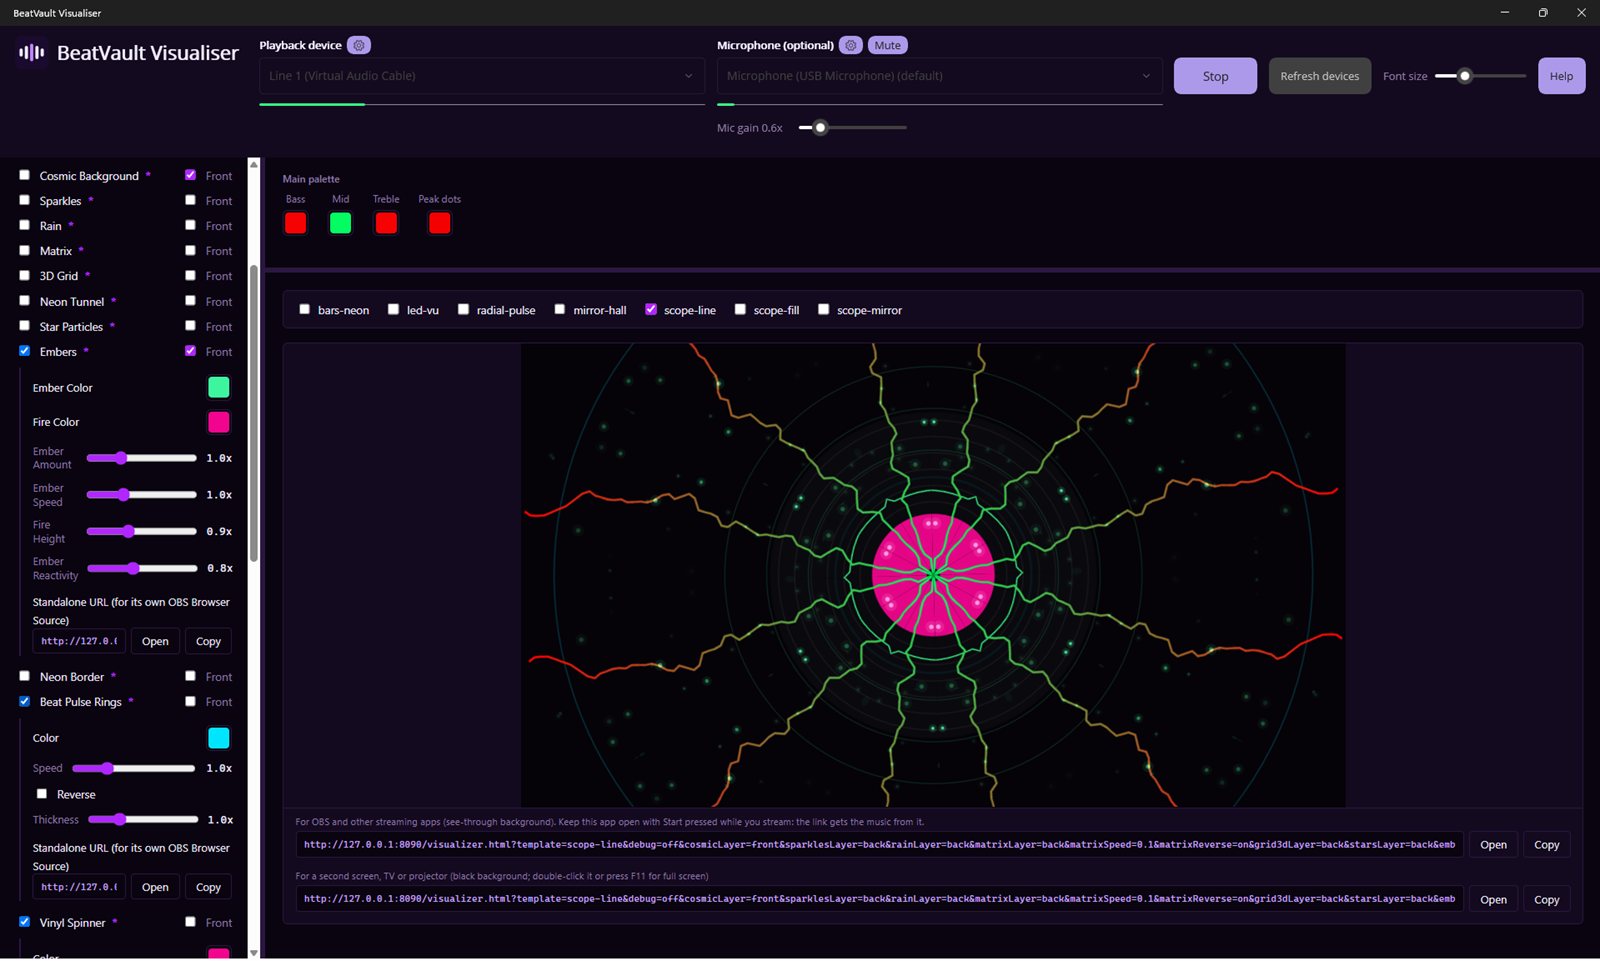The height and width of the screenshot is (961, 1600).
Task: Click the BeatVault Visualiser logo icon
Action: coord(32,52)
